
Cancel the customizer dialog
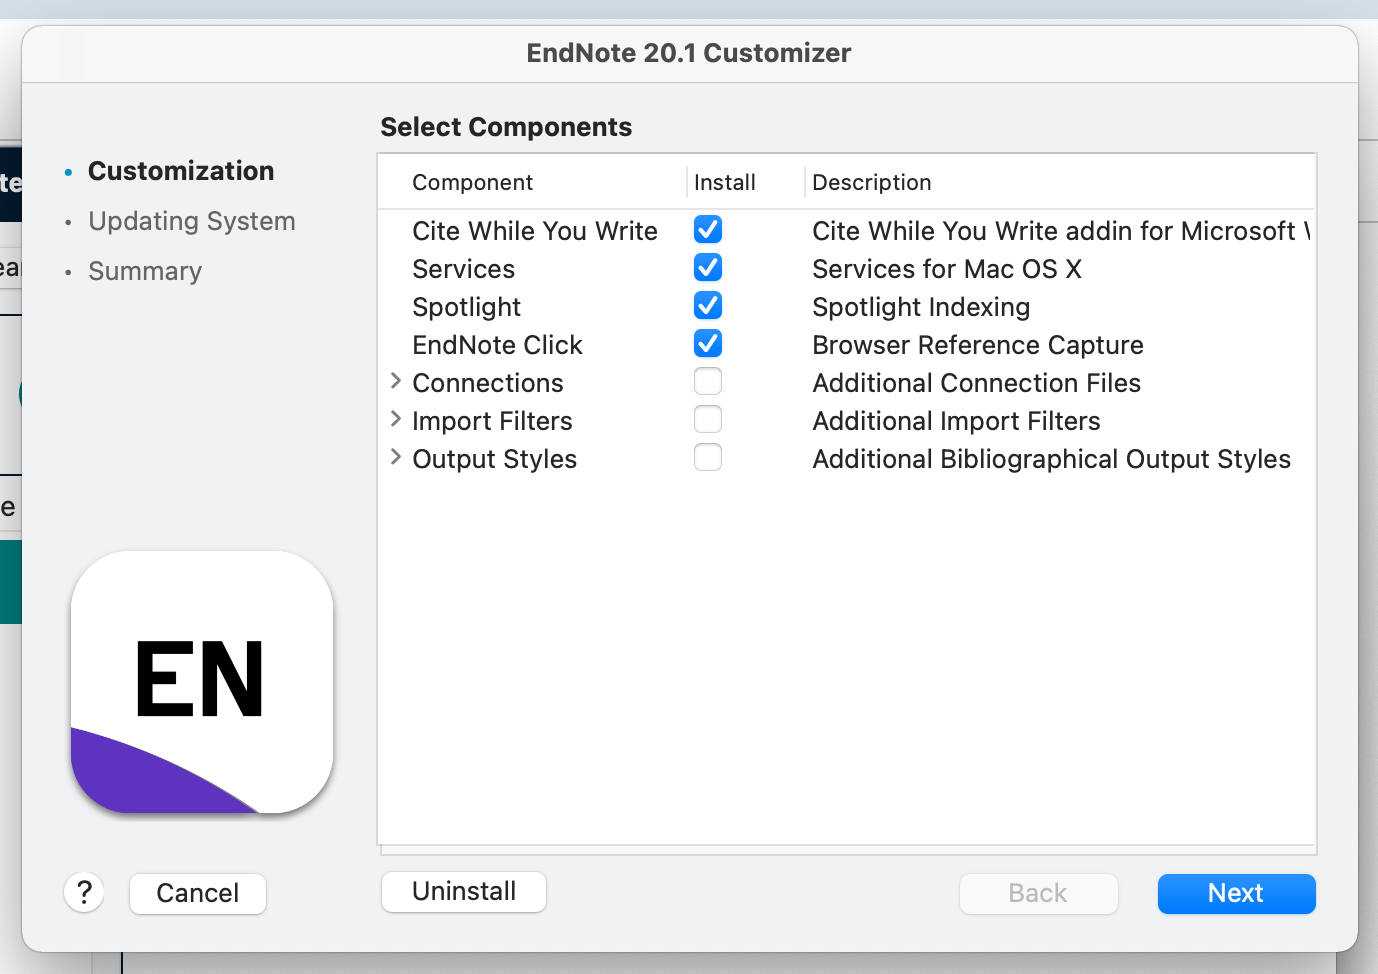click(198, 893)
